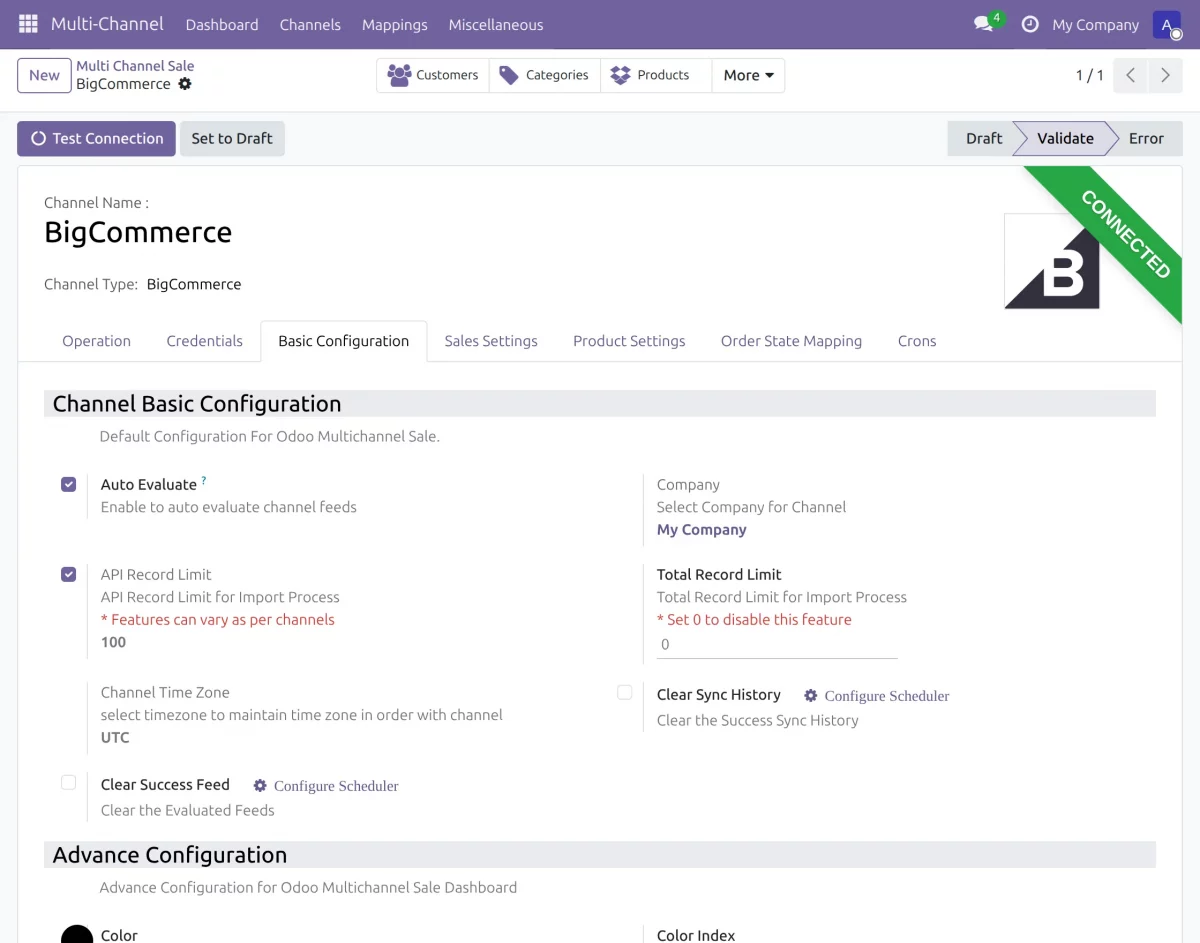
Task: Click the 1 / 1 pager counter
Action: pyautogui.click(x=1089, y=75)
